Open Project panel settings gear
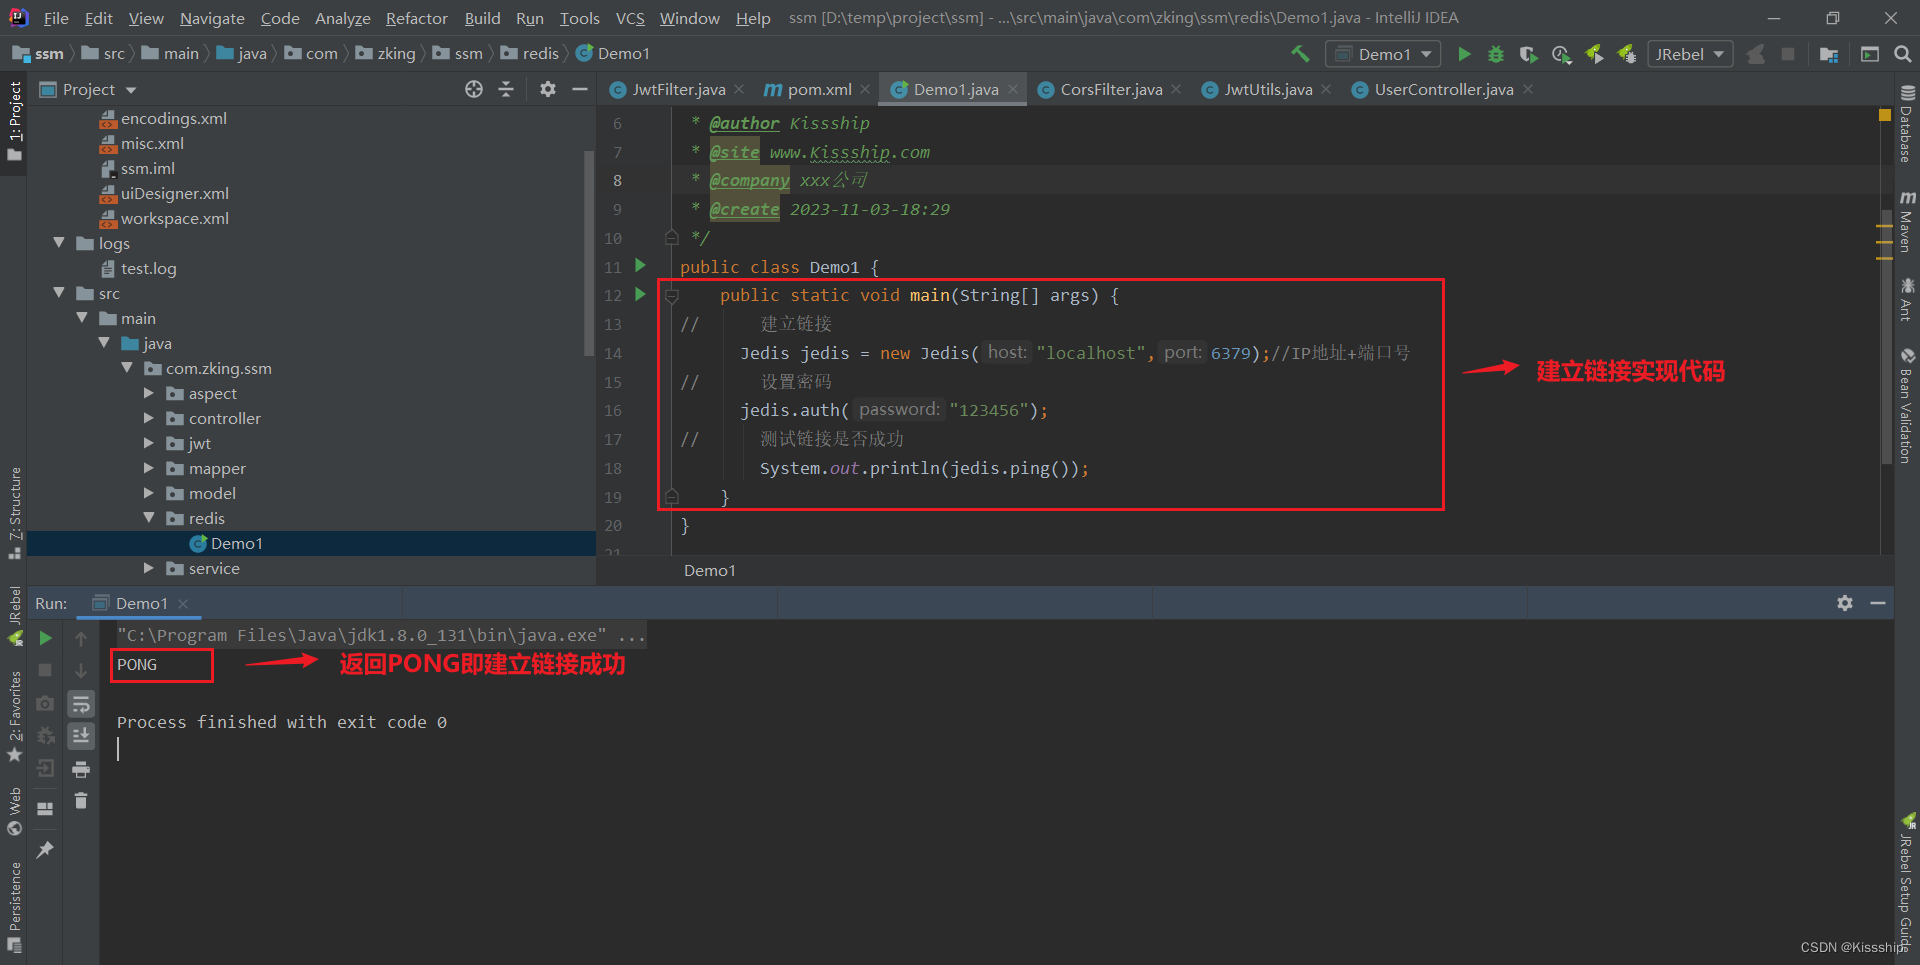Viewport: 1920px width, 965px height. coord(547,89)
